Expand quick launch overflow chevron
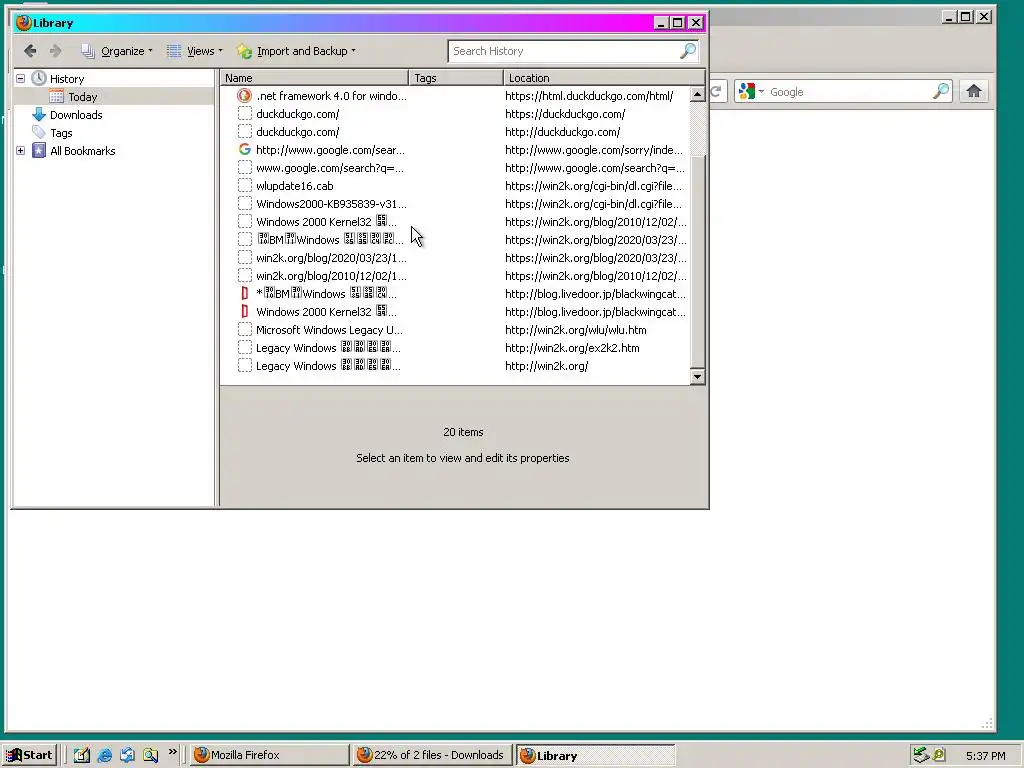The height and width of the screenshot is (768, 1024). (x=172, y=752)
